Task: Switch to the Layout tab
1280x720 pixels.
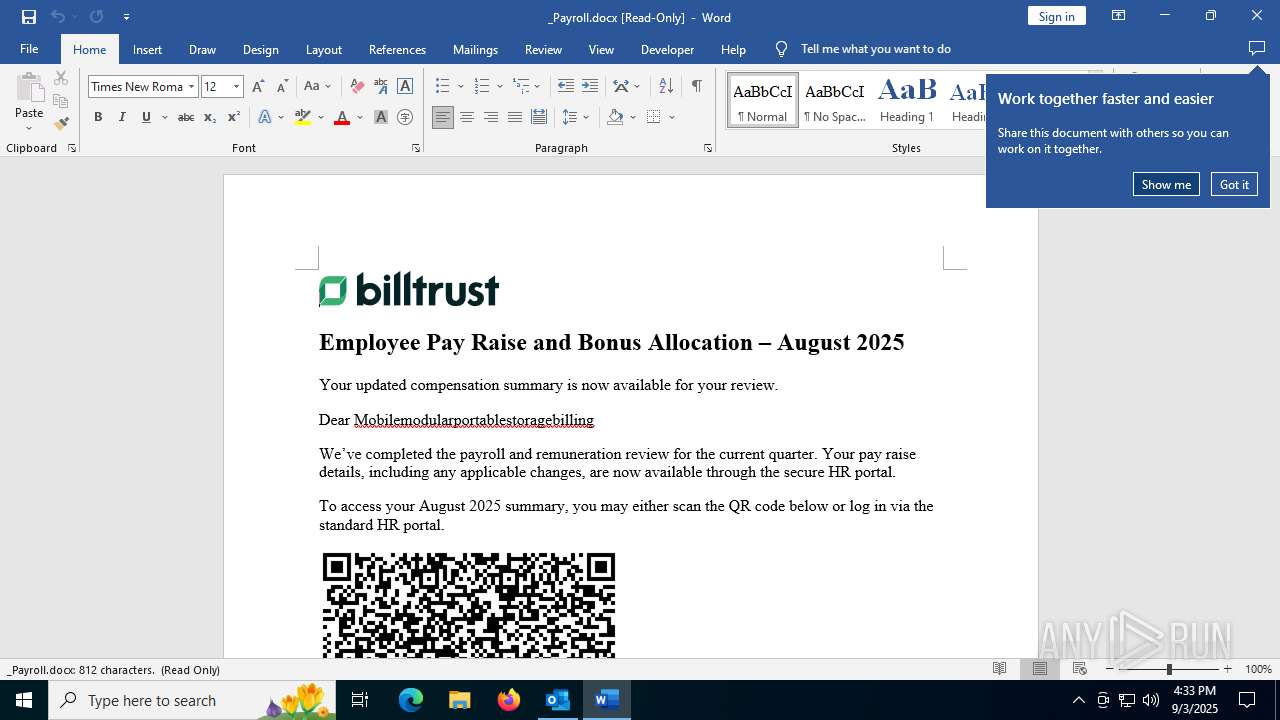Action: [x=323, y=49]
